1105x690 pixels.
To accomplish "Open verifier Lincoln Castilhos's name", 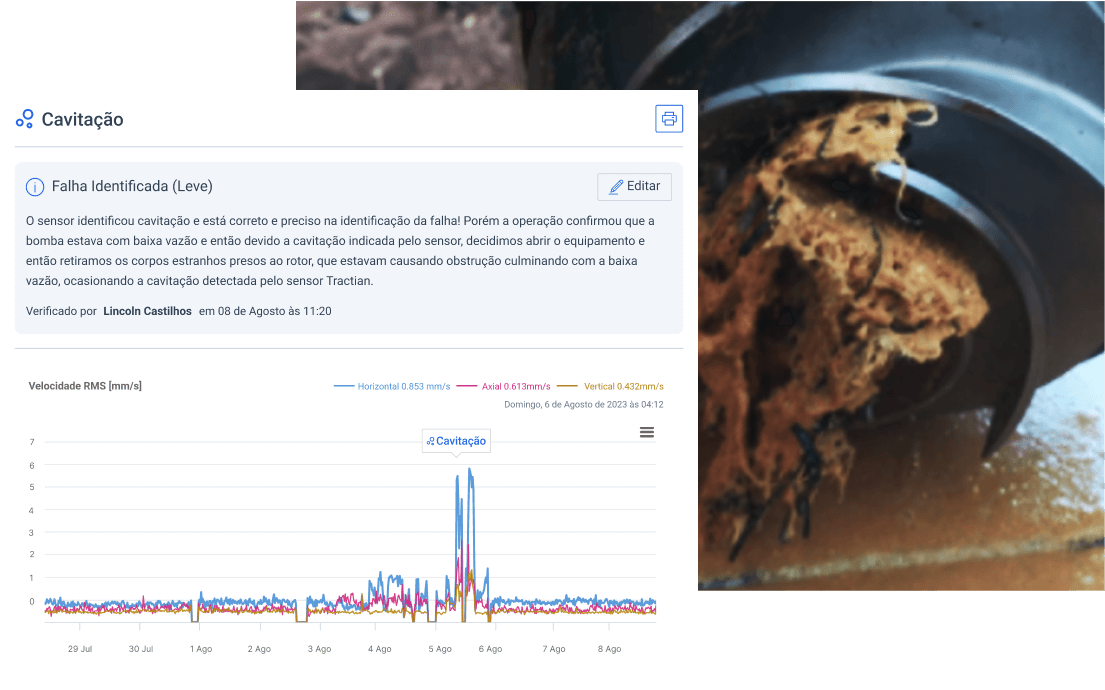I will click(x=147, y=311).
